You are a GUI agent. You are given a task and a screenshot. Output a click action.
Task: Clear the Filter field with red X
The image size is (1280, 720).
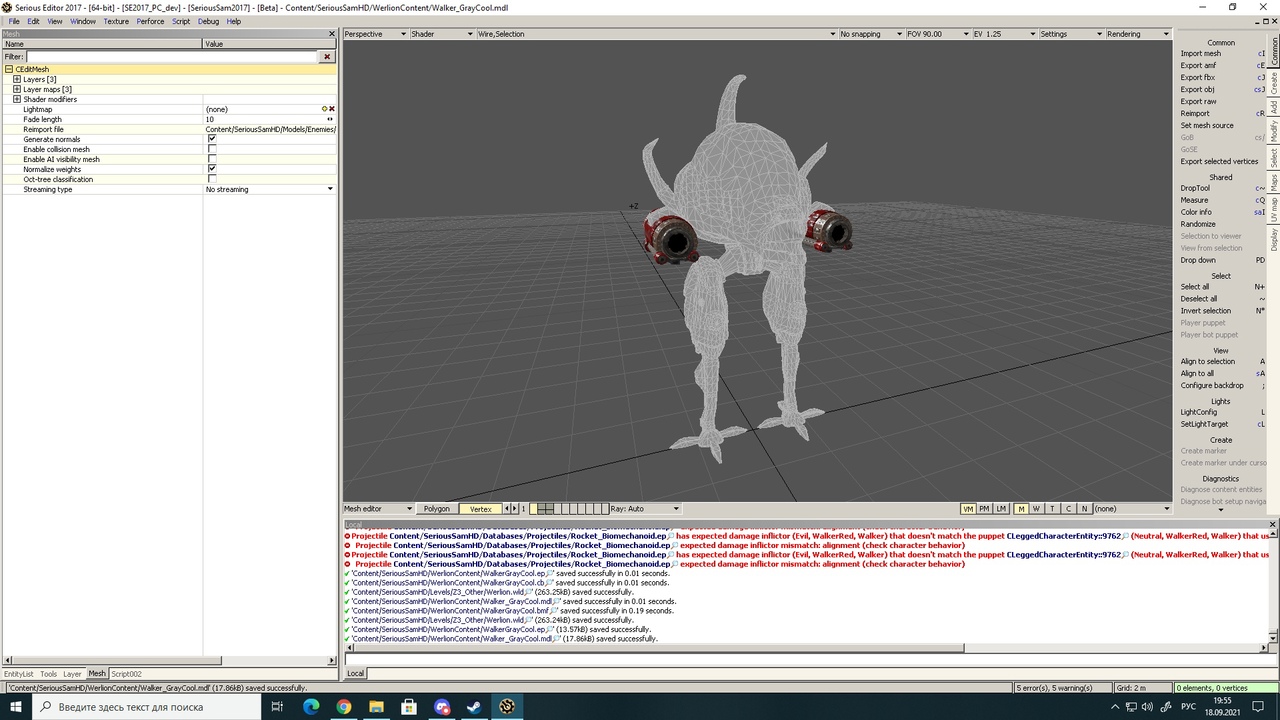tap(326, 57)
